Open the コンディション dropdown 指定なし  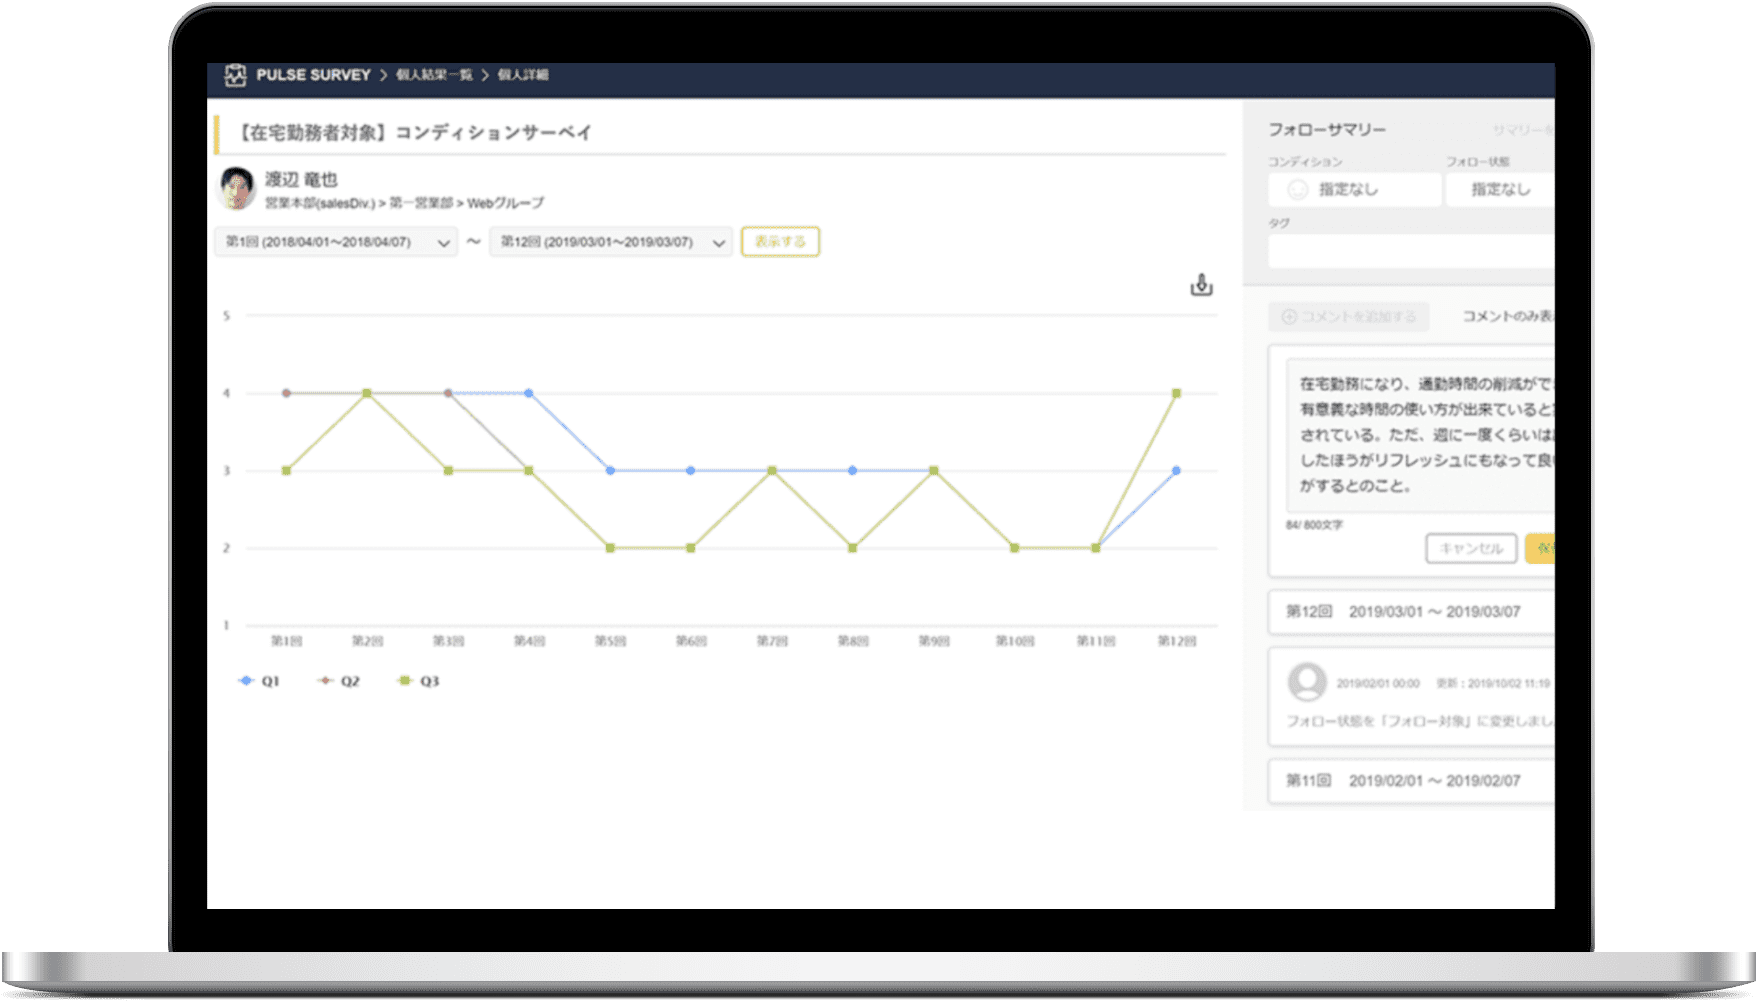point(1355,189)
